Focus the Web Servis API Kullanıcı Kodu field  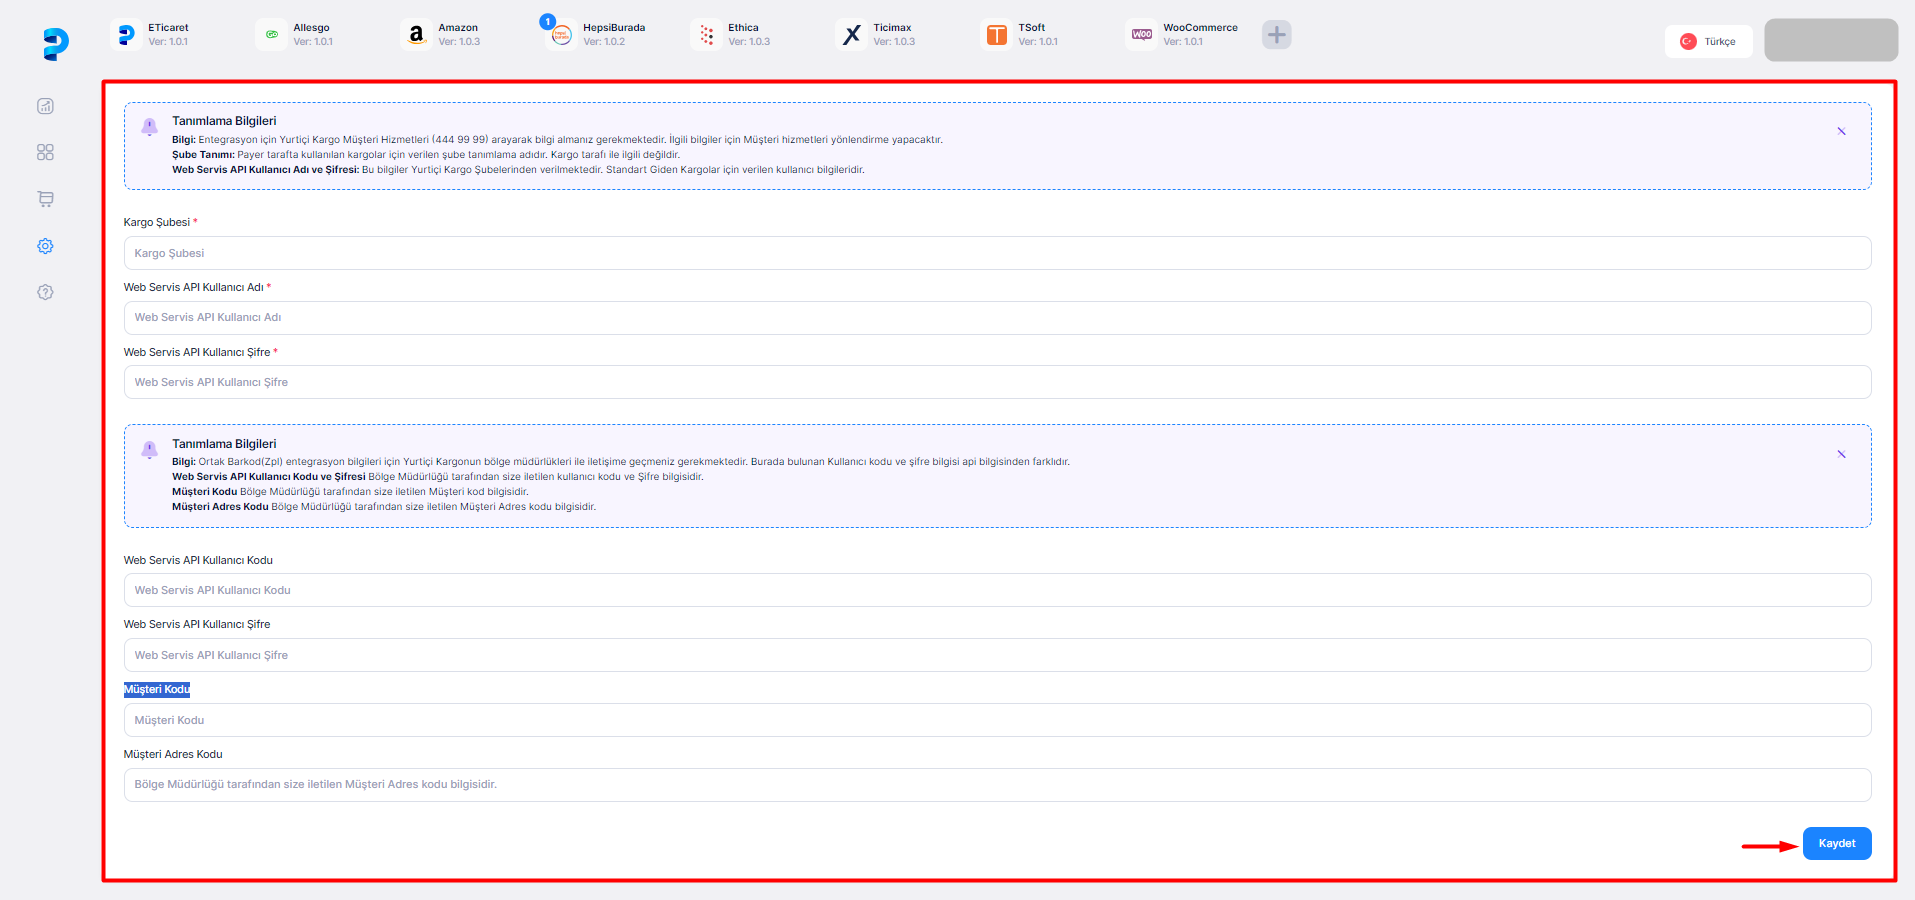(997, 590)
